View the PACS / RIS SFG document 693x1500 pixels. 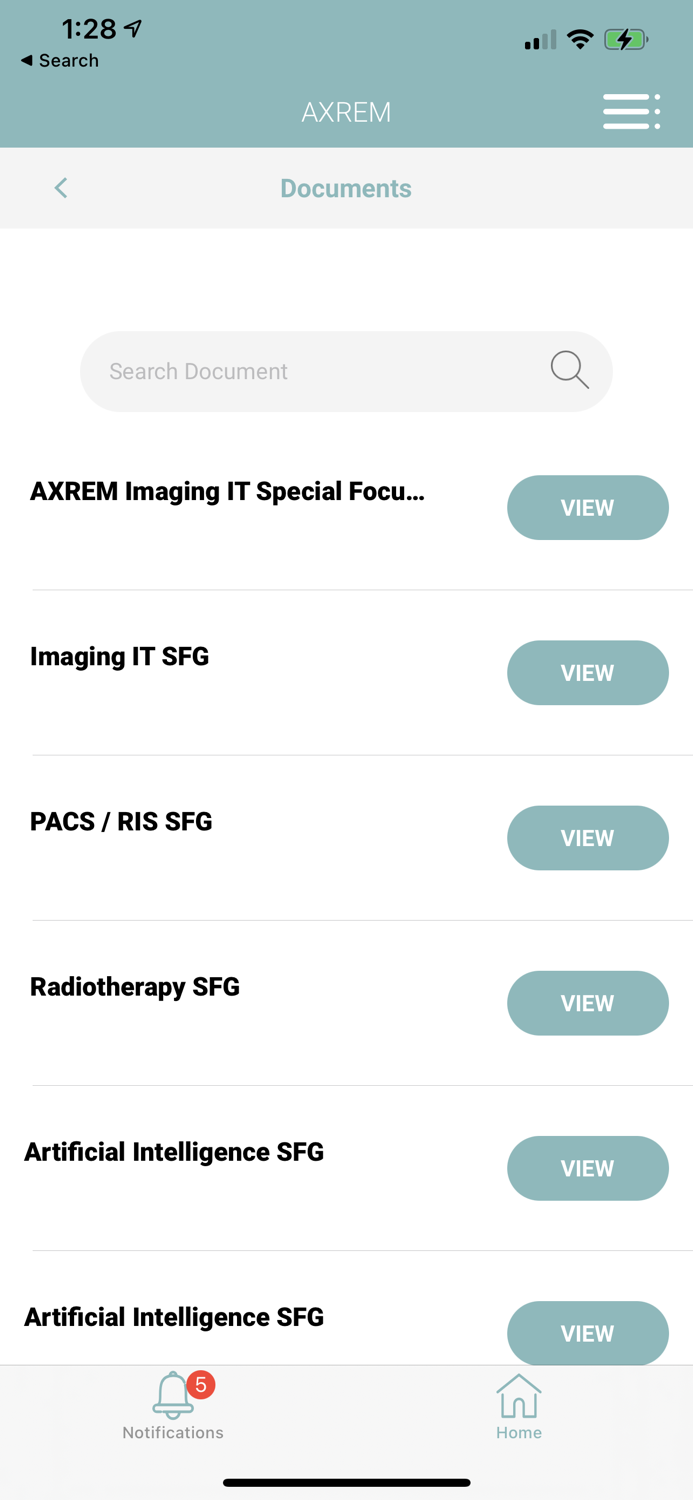pyautogui.click(x=587, y=838)
